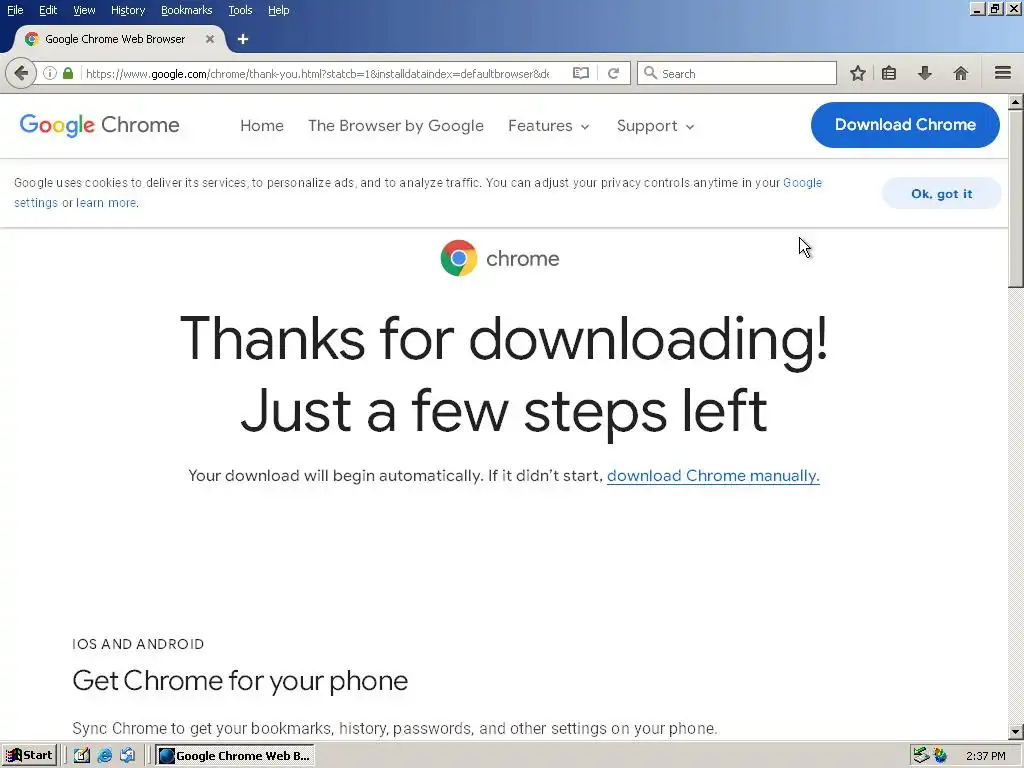Dismiss cookie notice with Ok, got it
Viewport: 1024px width, 768px height.
tap(941, 193)
